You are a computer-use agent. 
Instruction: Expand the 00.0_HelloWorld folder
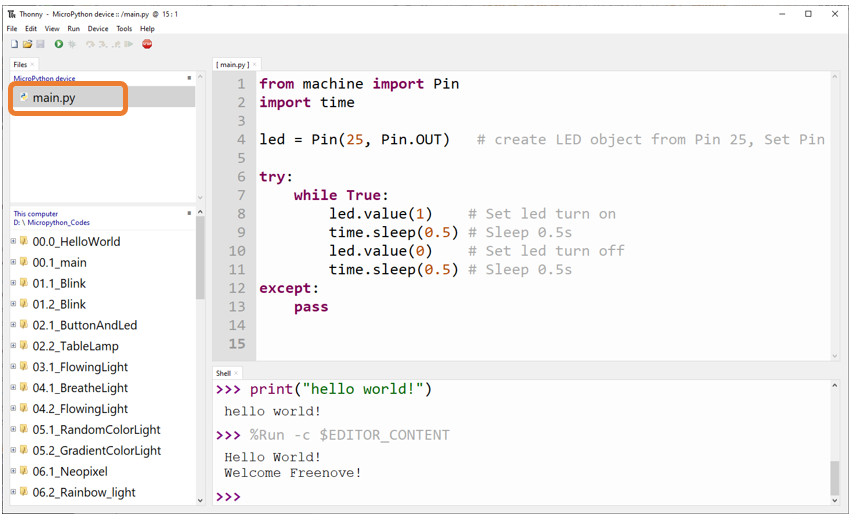point(14,240)
